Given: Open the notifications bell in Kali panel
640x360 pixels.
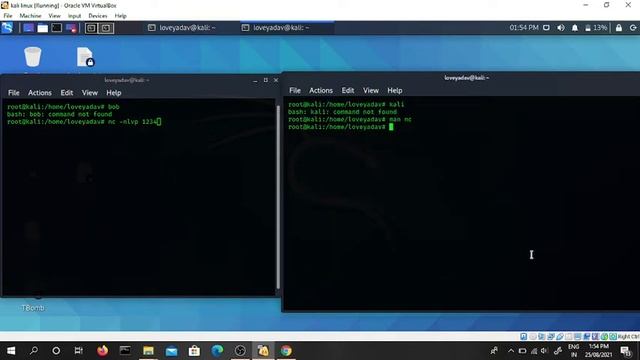Looking at the screenshot, I should [x=575, y=28].
